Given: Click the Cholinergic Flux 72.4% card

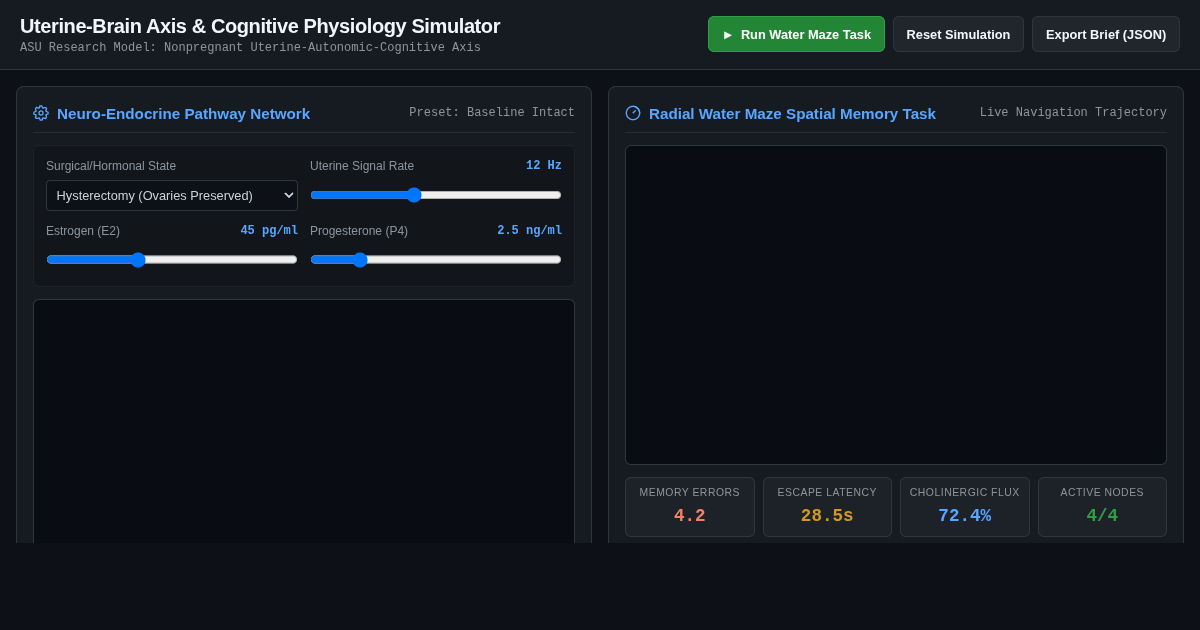Looking at the screenshot, I should click(965, 507).
